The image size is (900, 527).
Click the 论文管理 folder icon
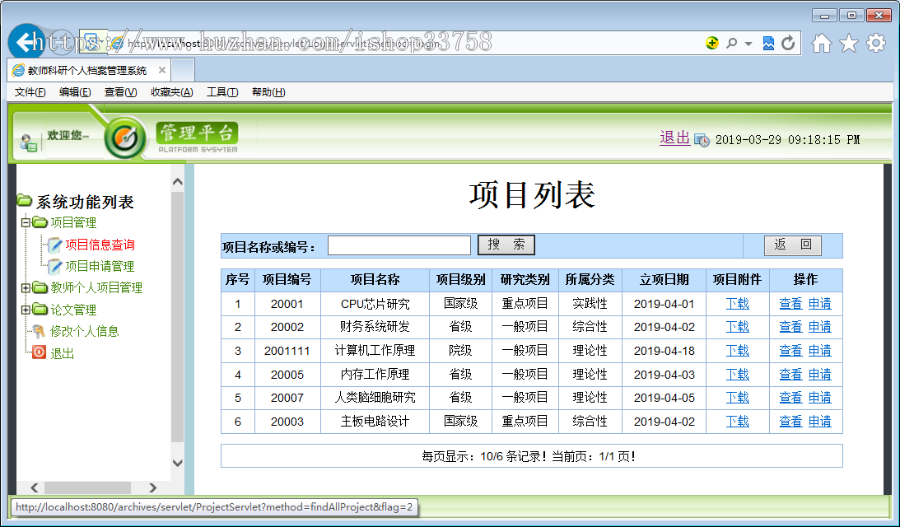click(x=40, y=309)
